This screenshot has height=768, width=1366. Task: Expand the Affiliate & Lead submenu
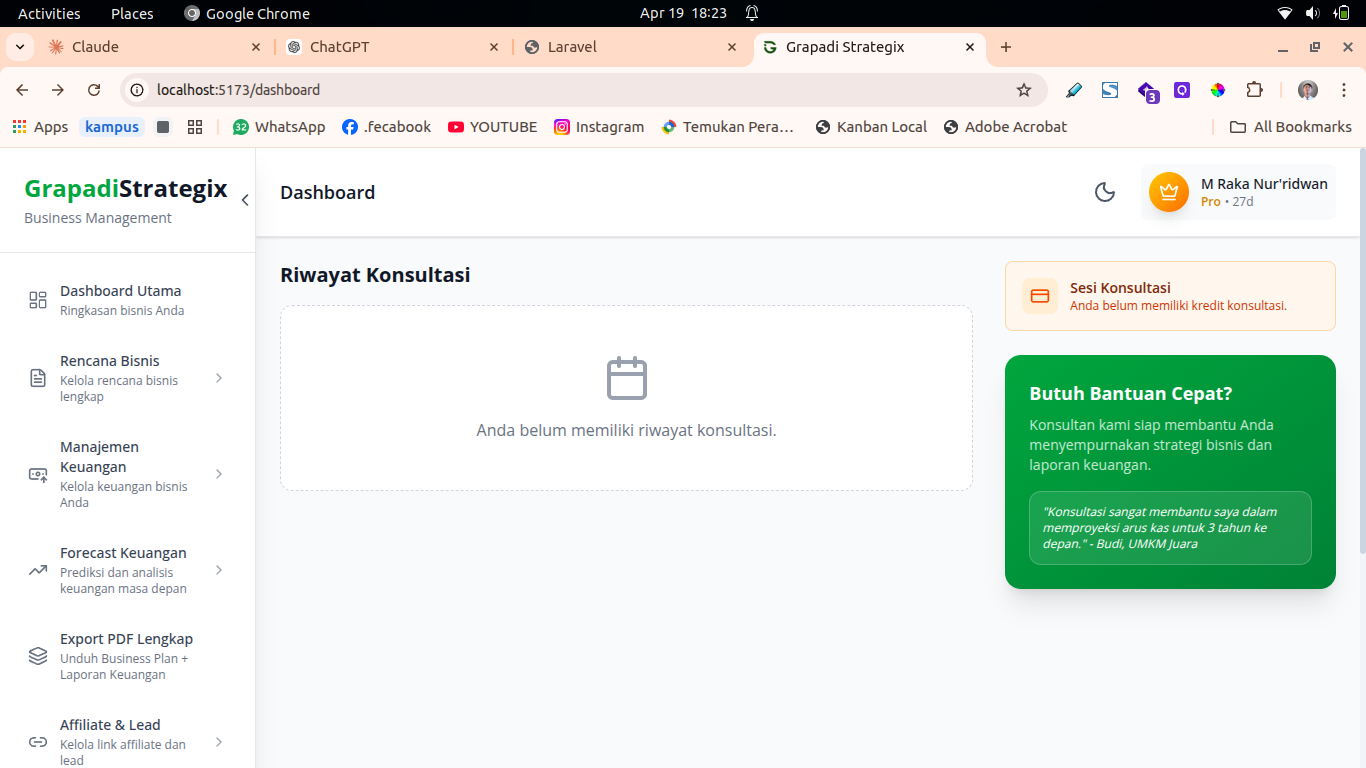[219, 742]
